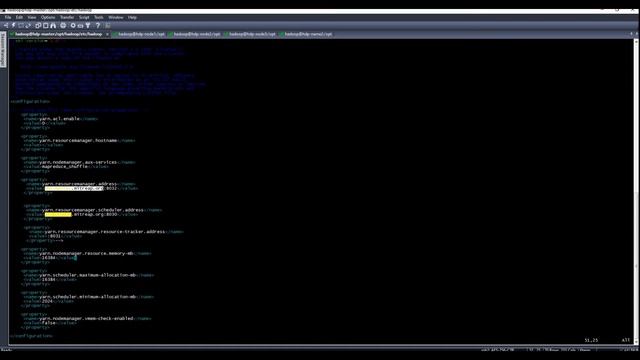The height and width of the screenshot is (360, 640).
Task: Click the question mark Help icon
Action: 98,25
